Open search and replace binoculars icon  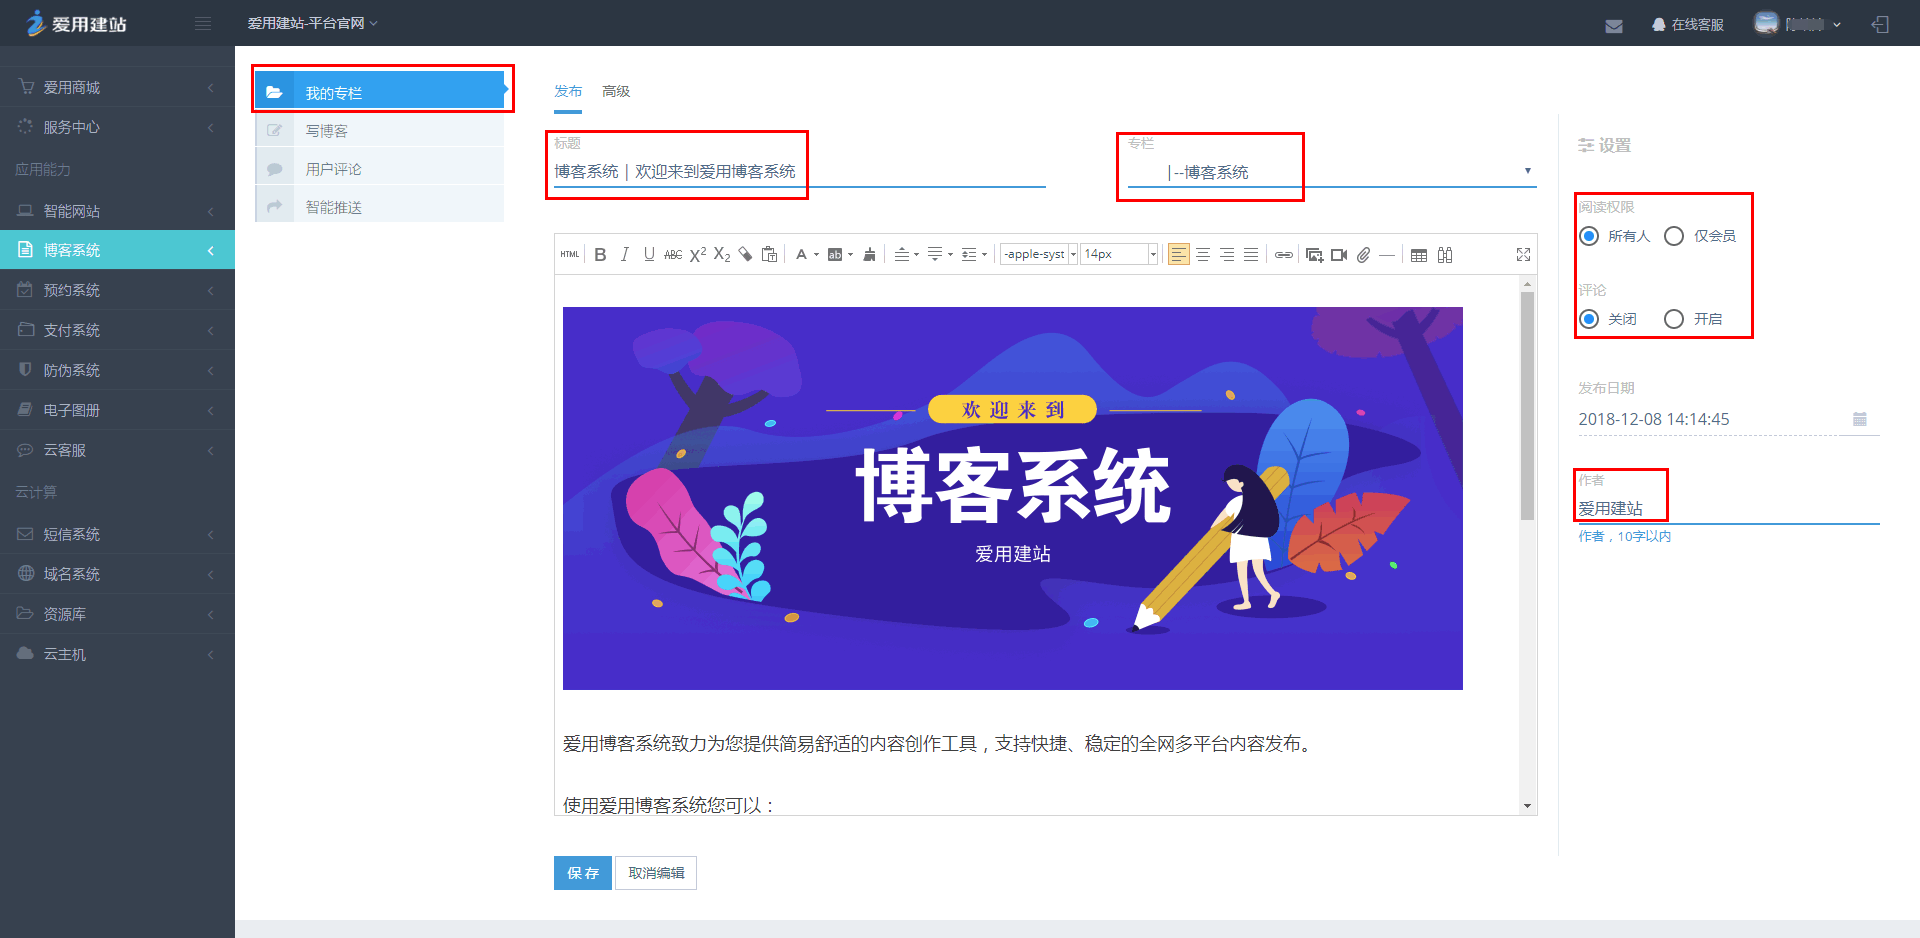click(1445, 255)
